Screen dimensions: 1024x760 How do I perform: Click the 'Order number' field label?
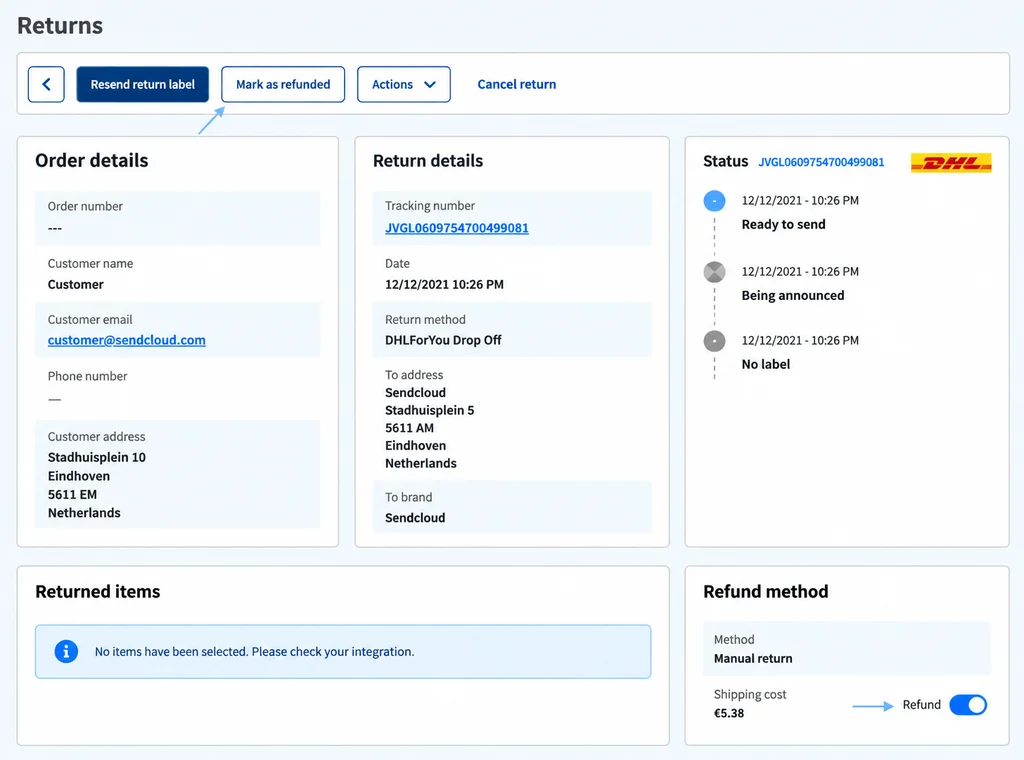click(85, 206)
